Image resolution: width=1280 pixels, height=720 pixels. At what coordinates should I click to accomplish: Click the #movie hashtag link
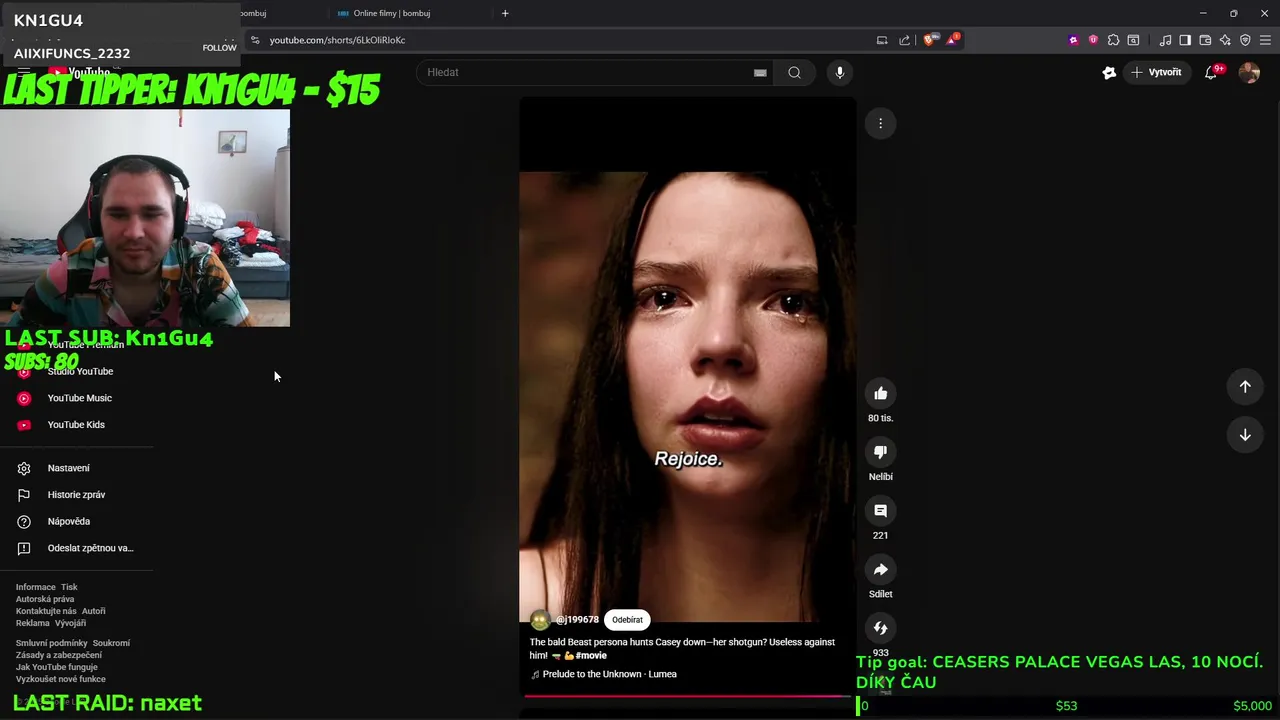pyautogui.click(x=591, y=656)
